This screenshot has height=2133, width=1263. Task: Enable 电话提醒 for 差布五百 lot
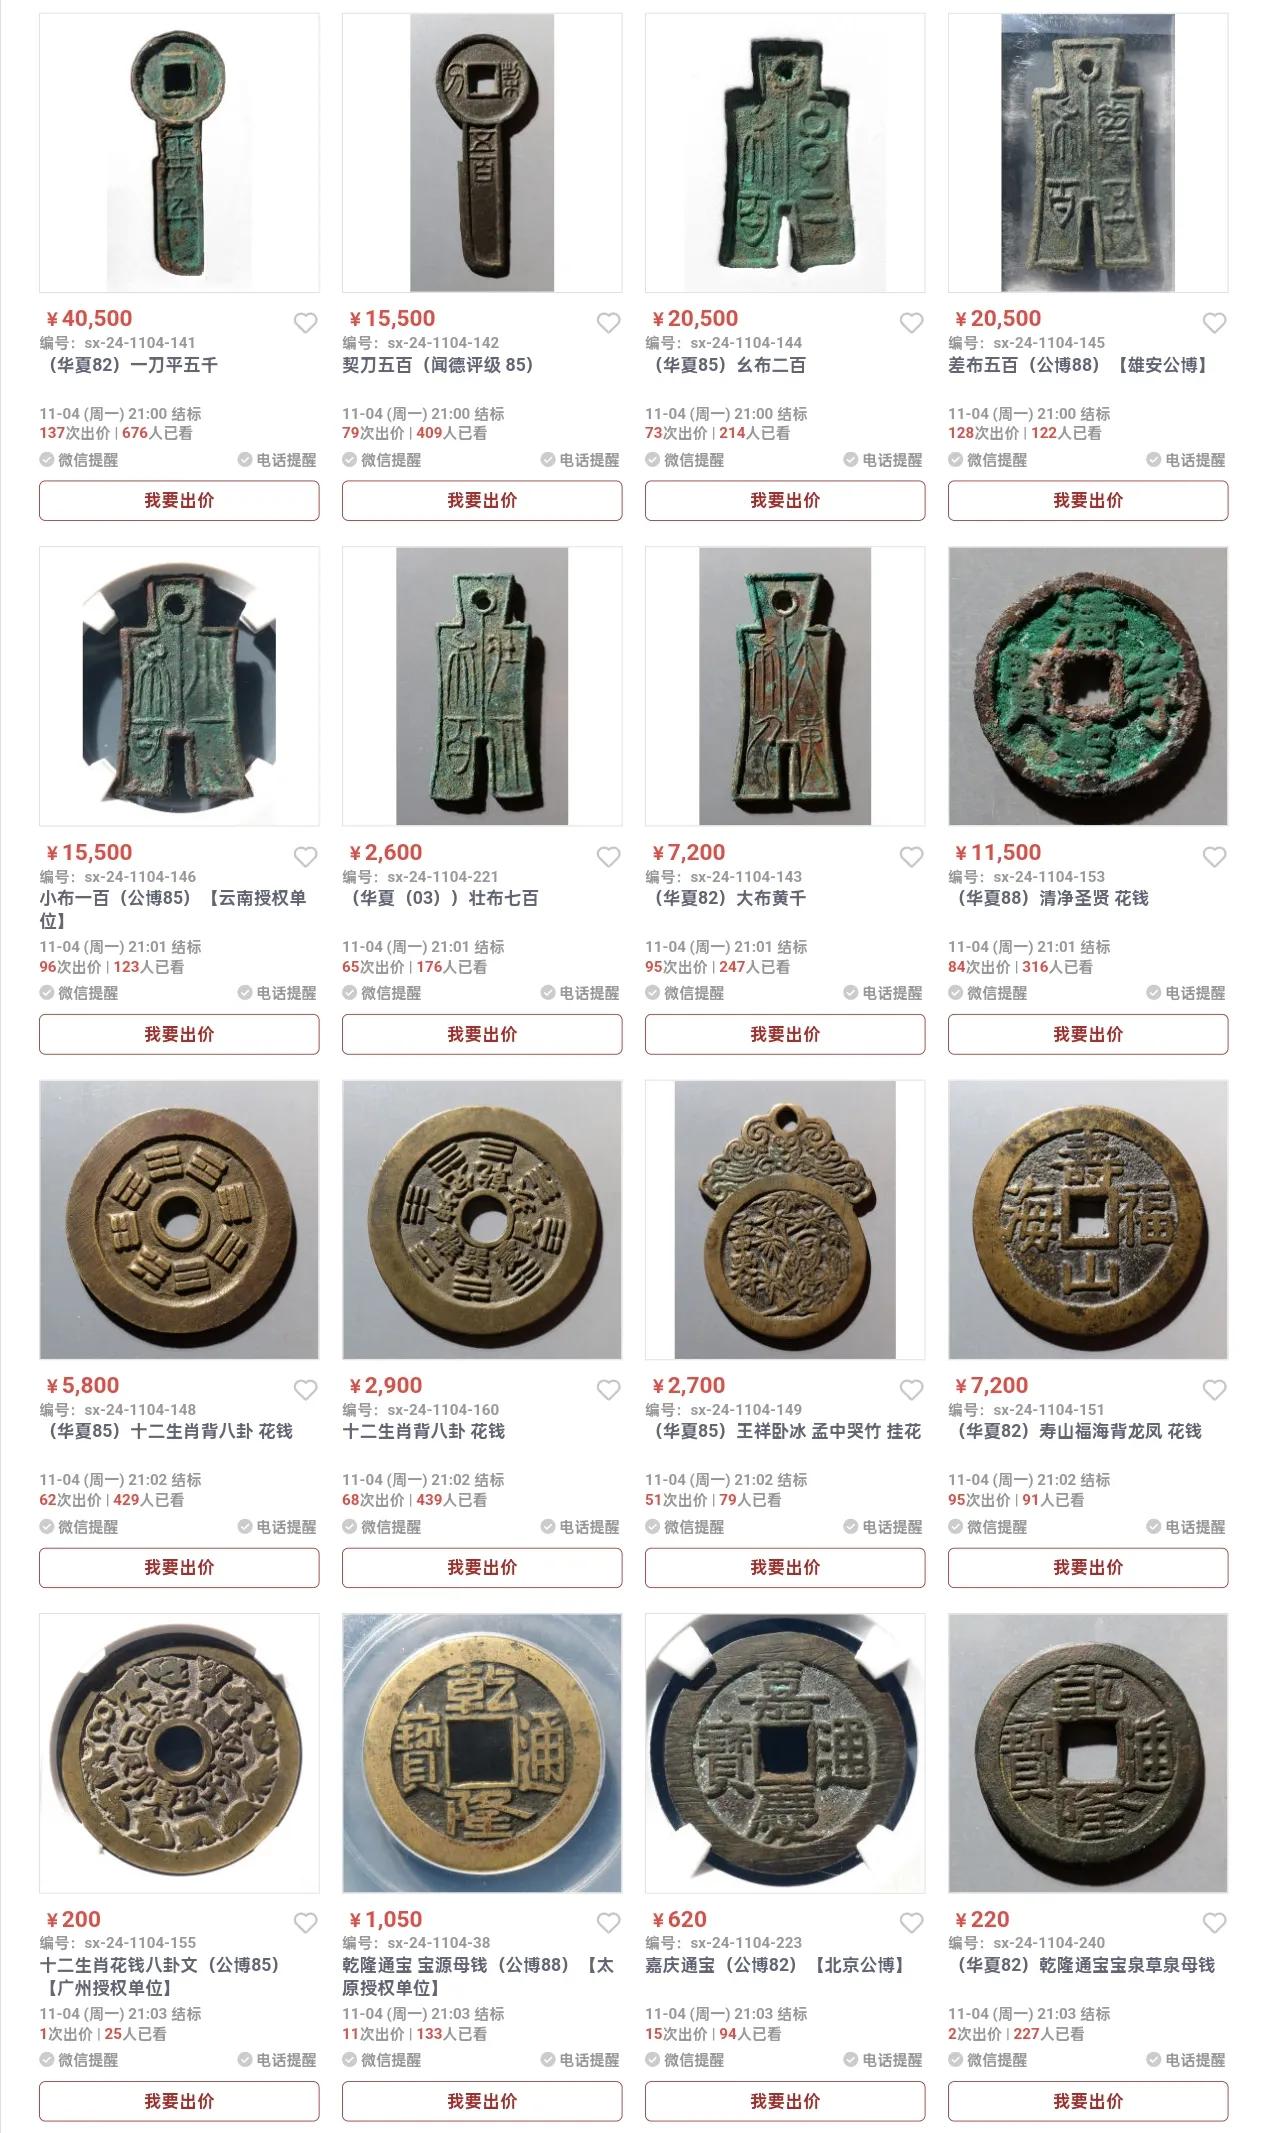tap(1186, 460)
